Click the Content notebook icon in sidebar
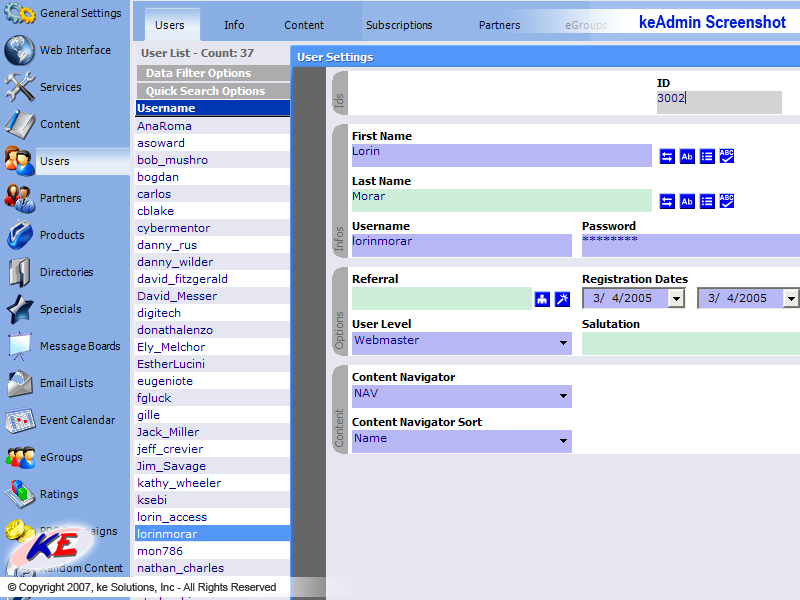The image size is (800, 600). [19, 124]
